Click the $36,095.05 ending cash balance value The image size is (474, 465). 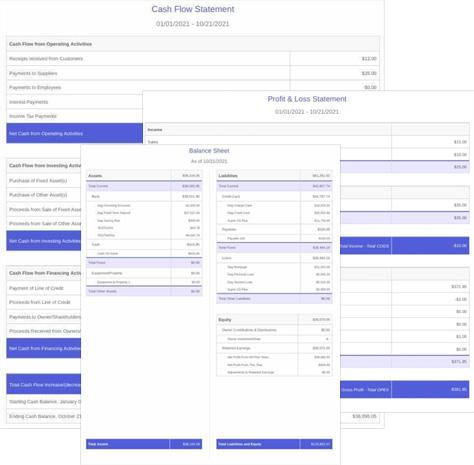(364, 416)
